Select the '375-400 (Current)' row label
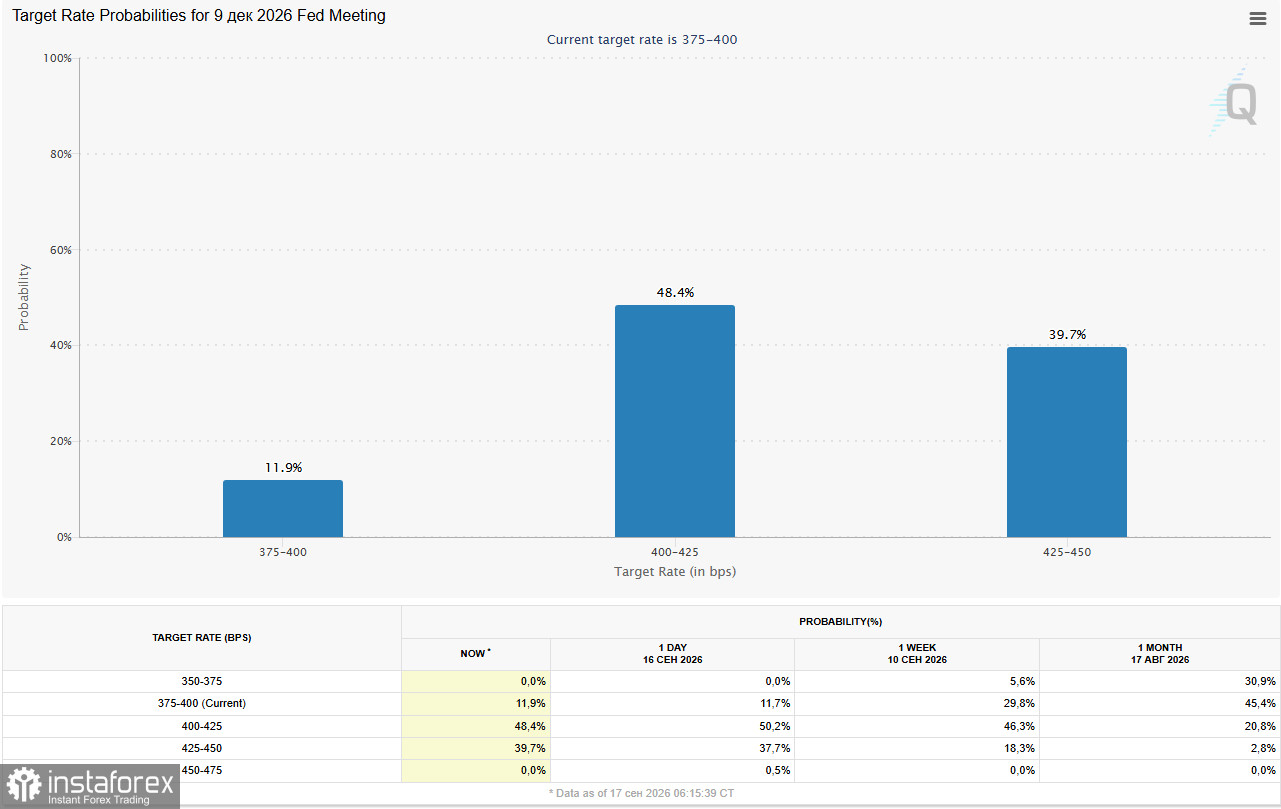The image size is (1281, 809). tap(202, 703)
